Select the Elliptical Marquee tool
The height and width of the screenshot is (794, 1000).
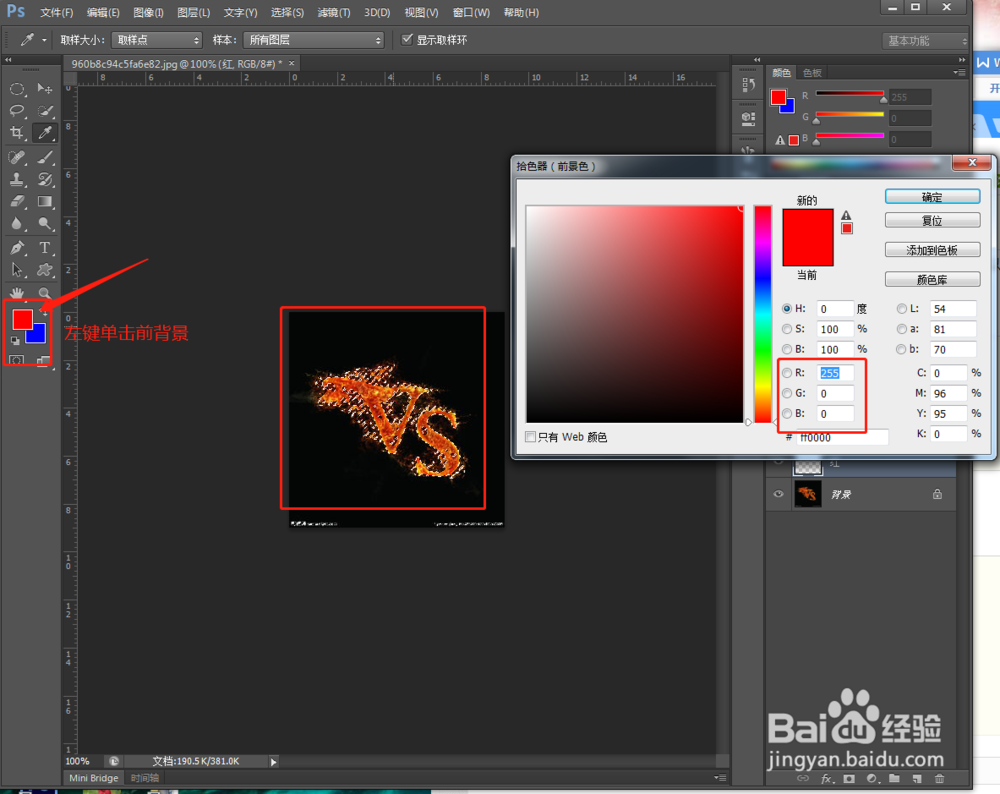point(17,89)
